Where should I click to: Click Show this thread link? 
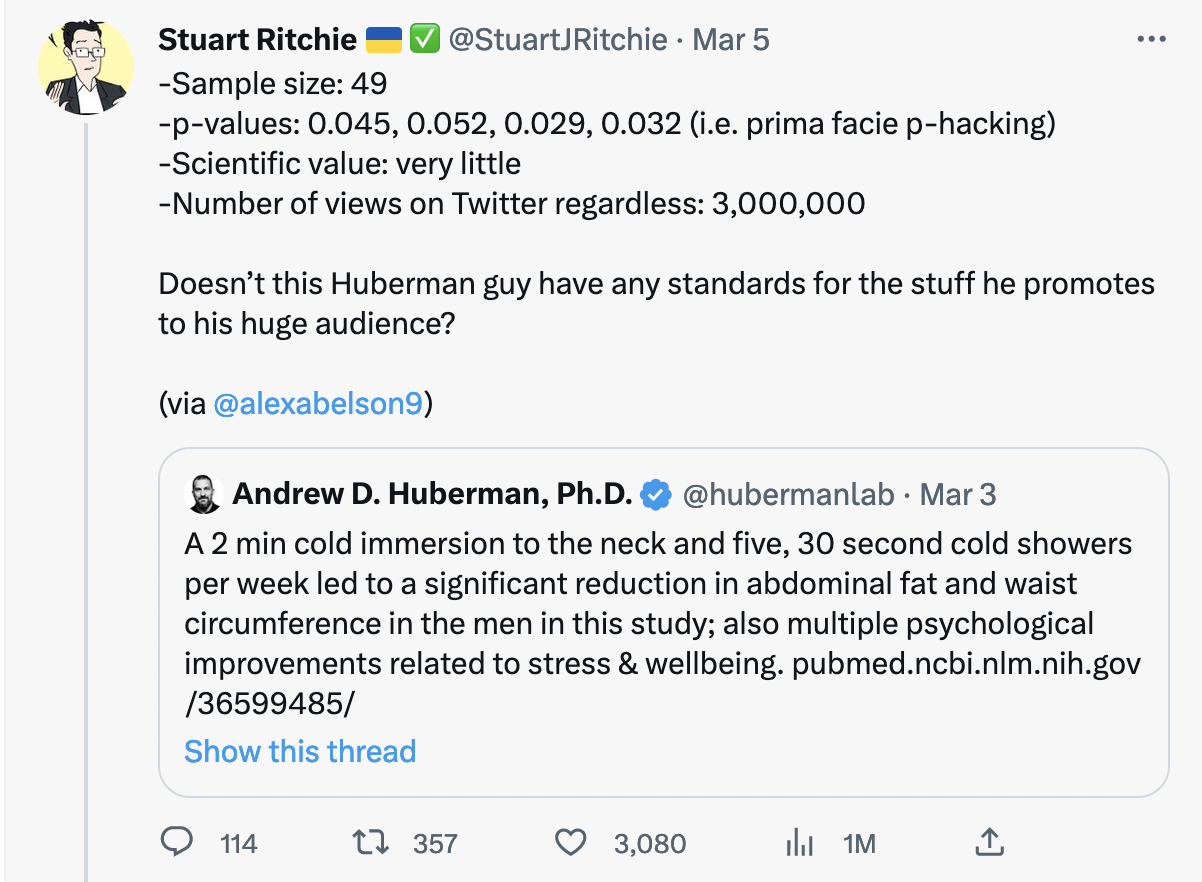click(x=300, y=751)
